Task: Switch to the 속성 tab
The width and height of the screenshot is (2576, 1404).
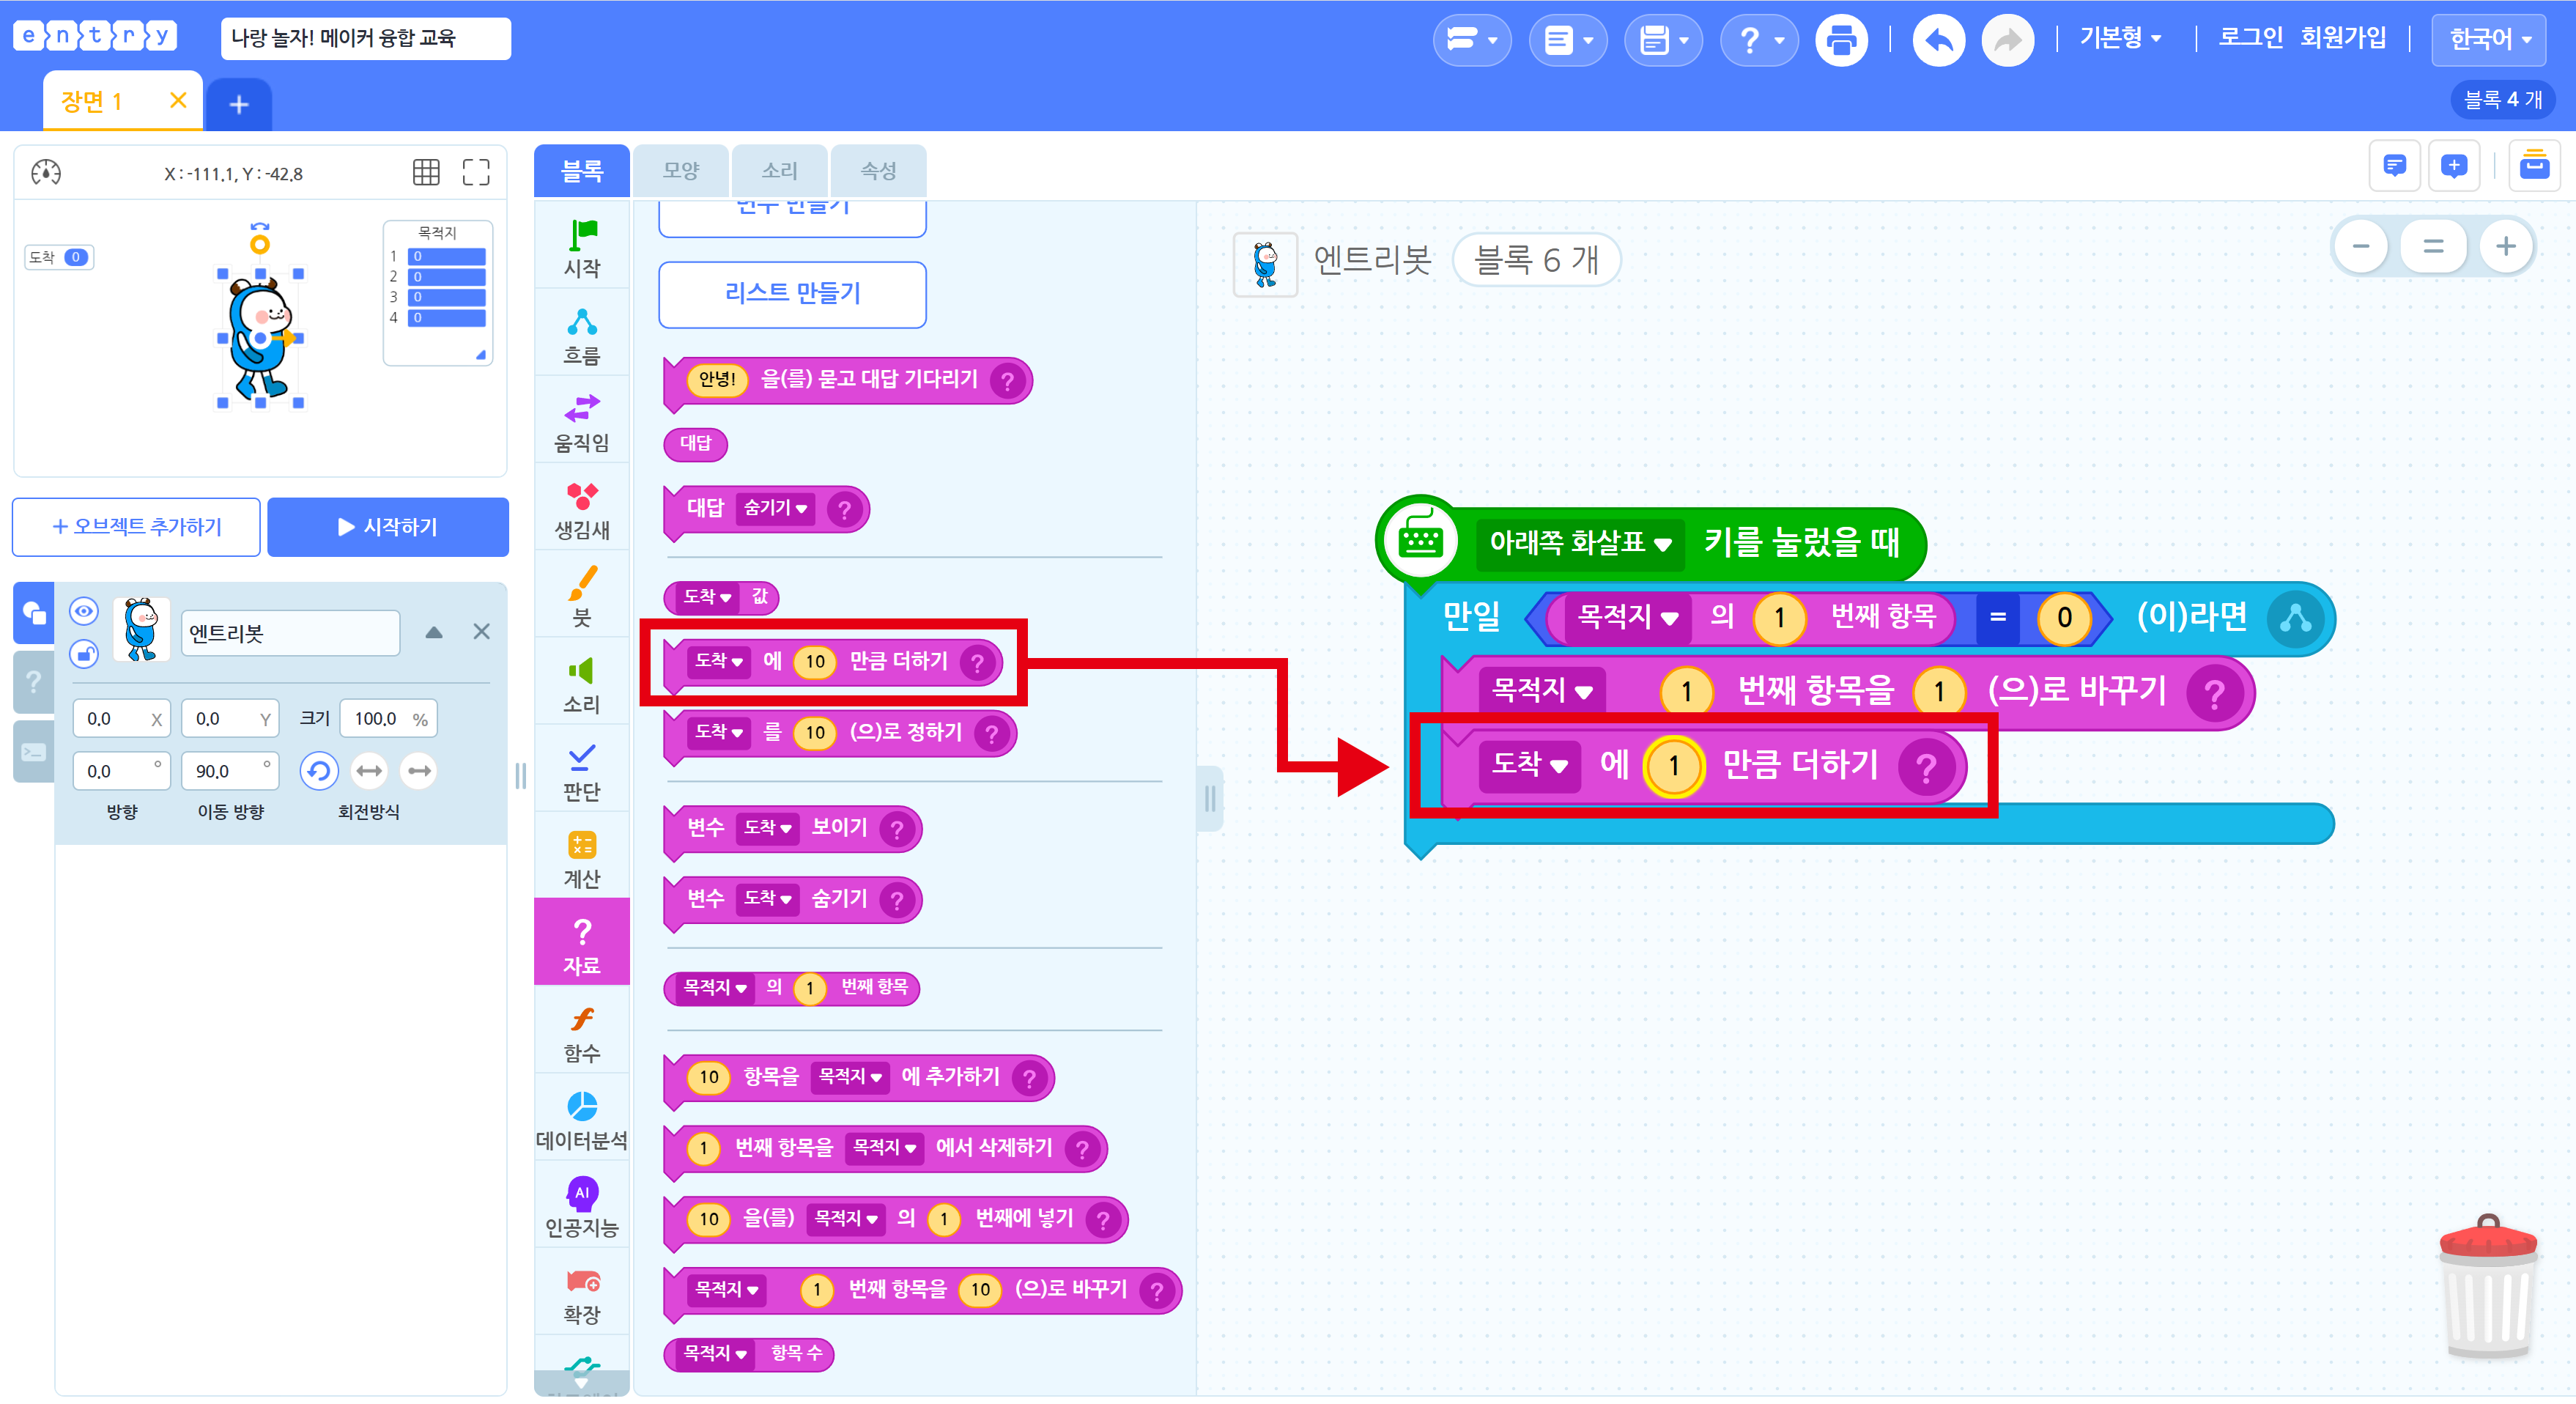Action: tap(878, 171)
